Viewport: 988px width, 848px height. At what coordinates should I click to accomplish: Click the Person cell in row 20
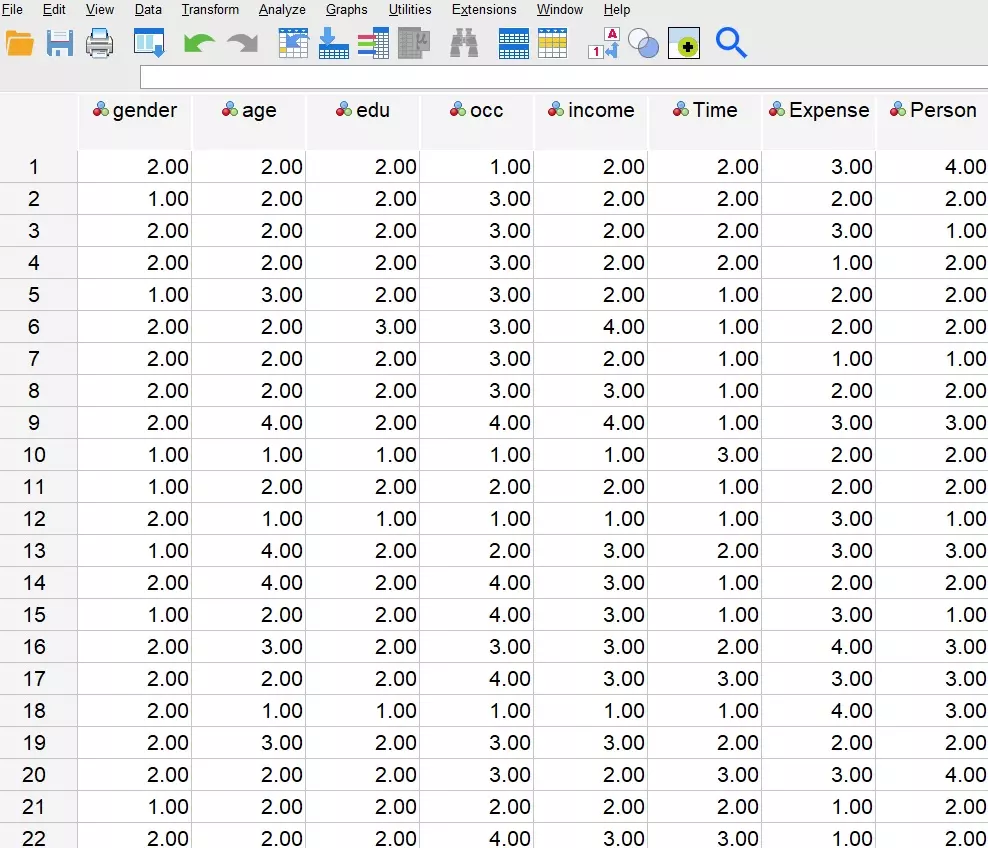click(933, 774)
